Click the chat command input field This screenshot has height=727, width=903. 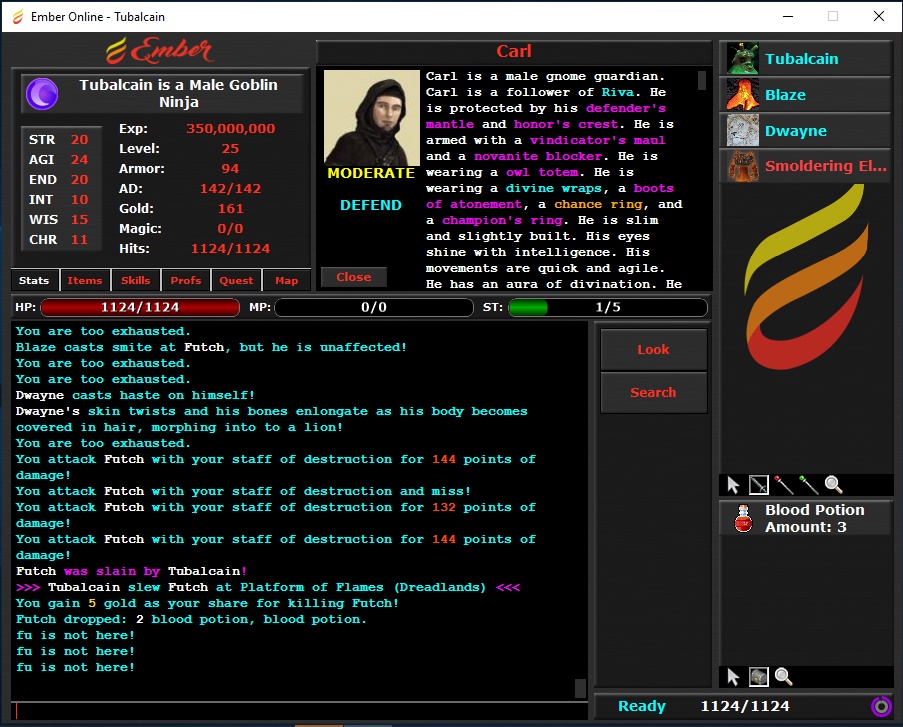click(300, 711)
